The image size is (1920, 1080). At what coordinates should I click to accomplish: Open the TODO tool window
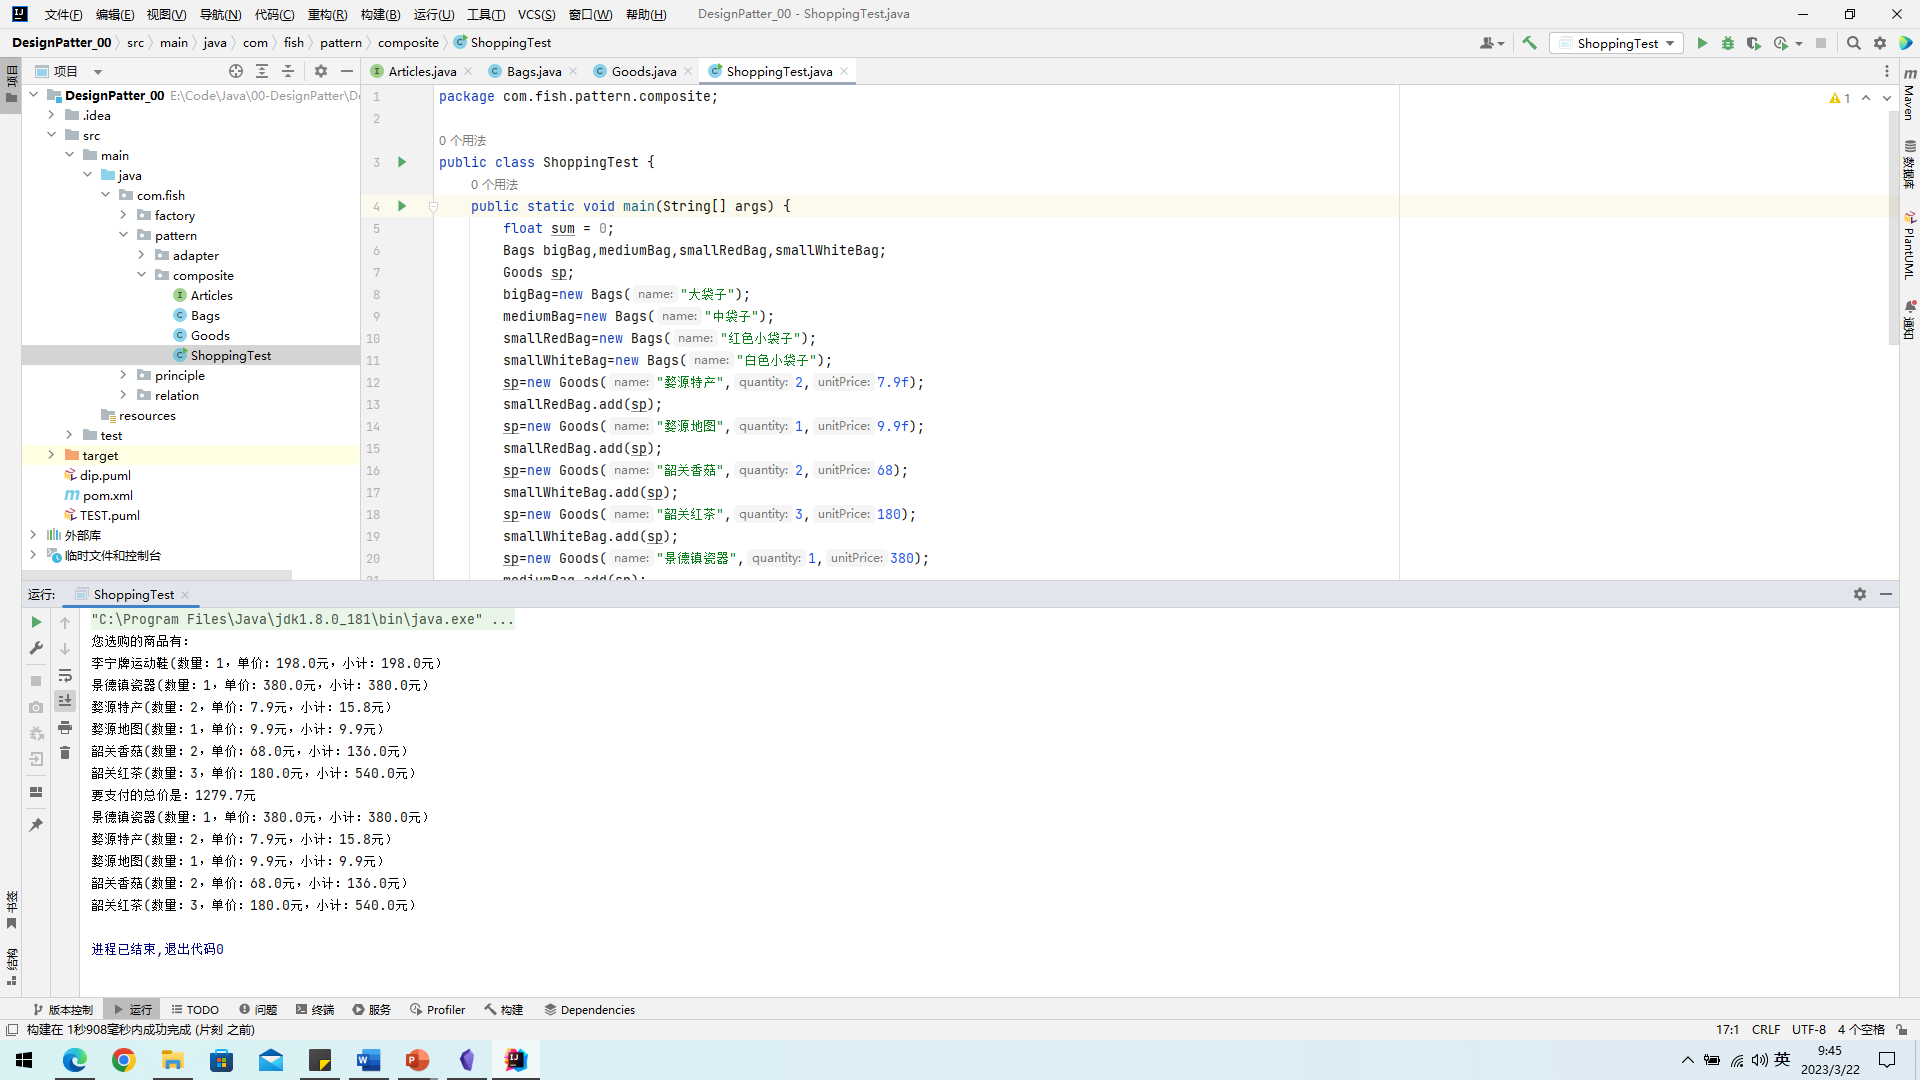(x=194, y=1009)
